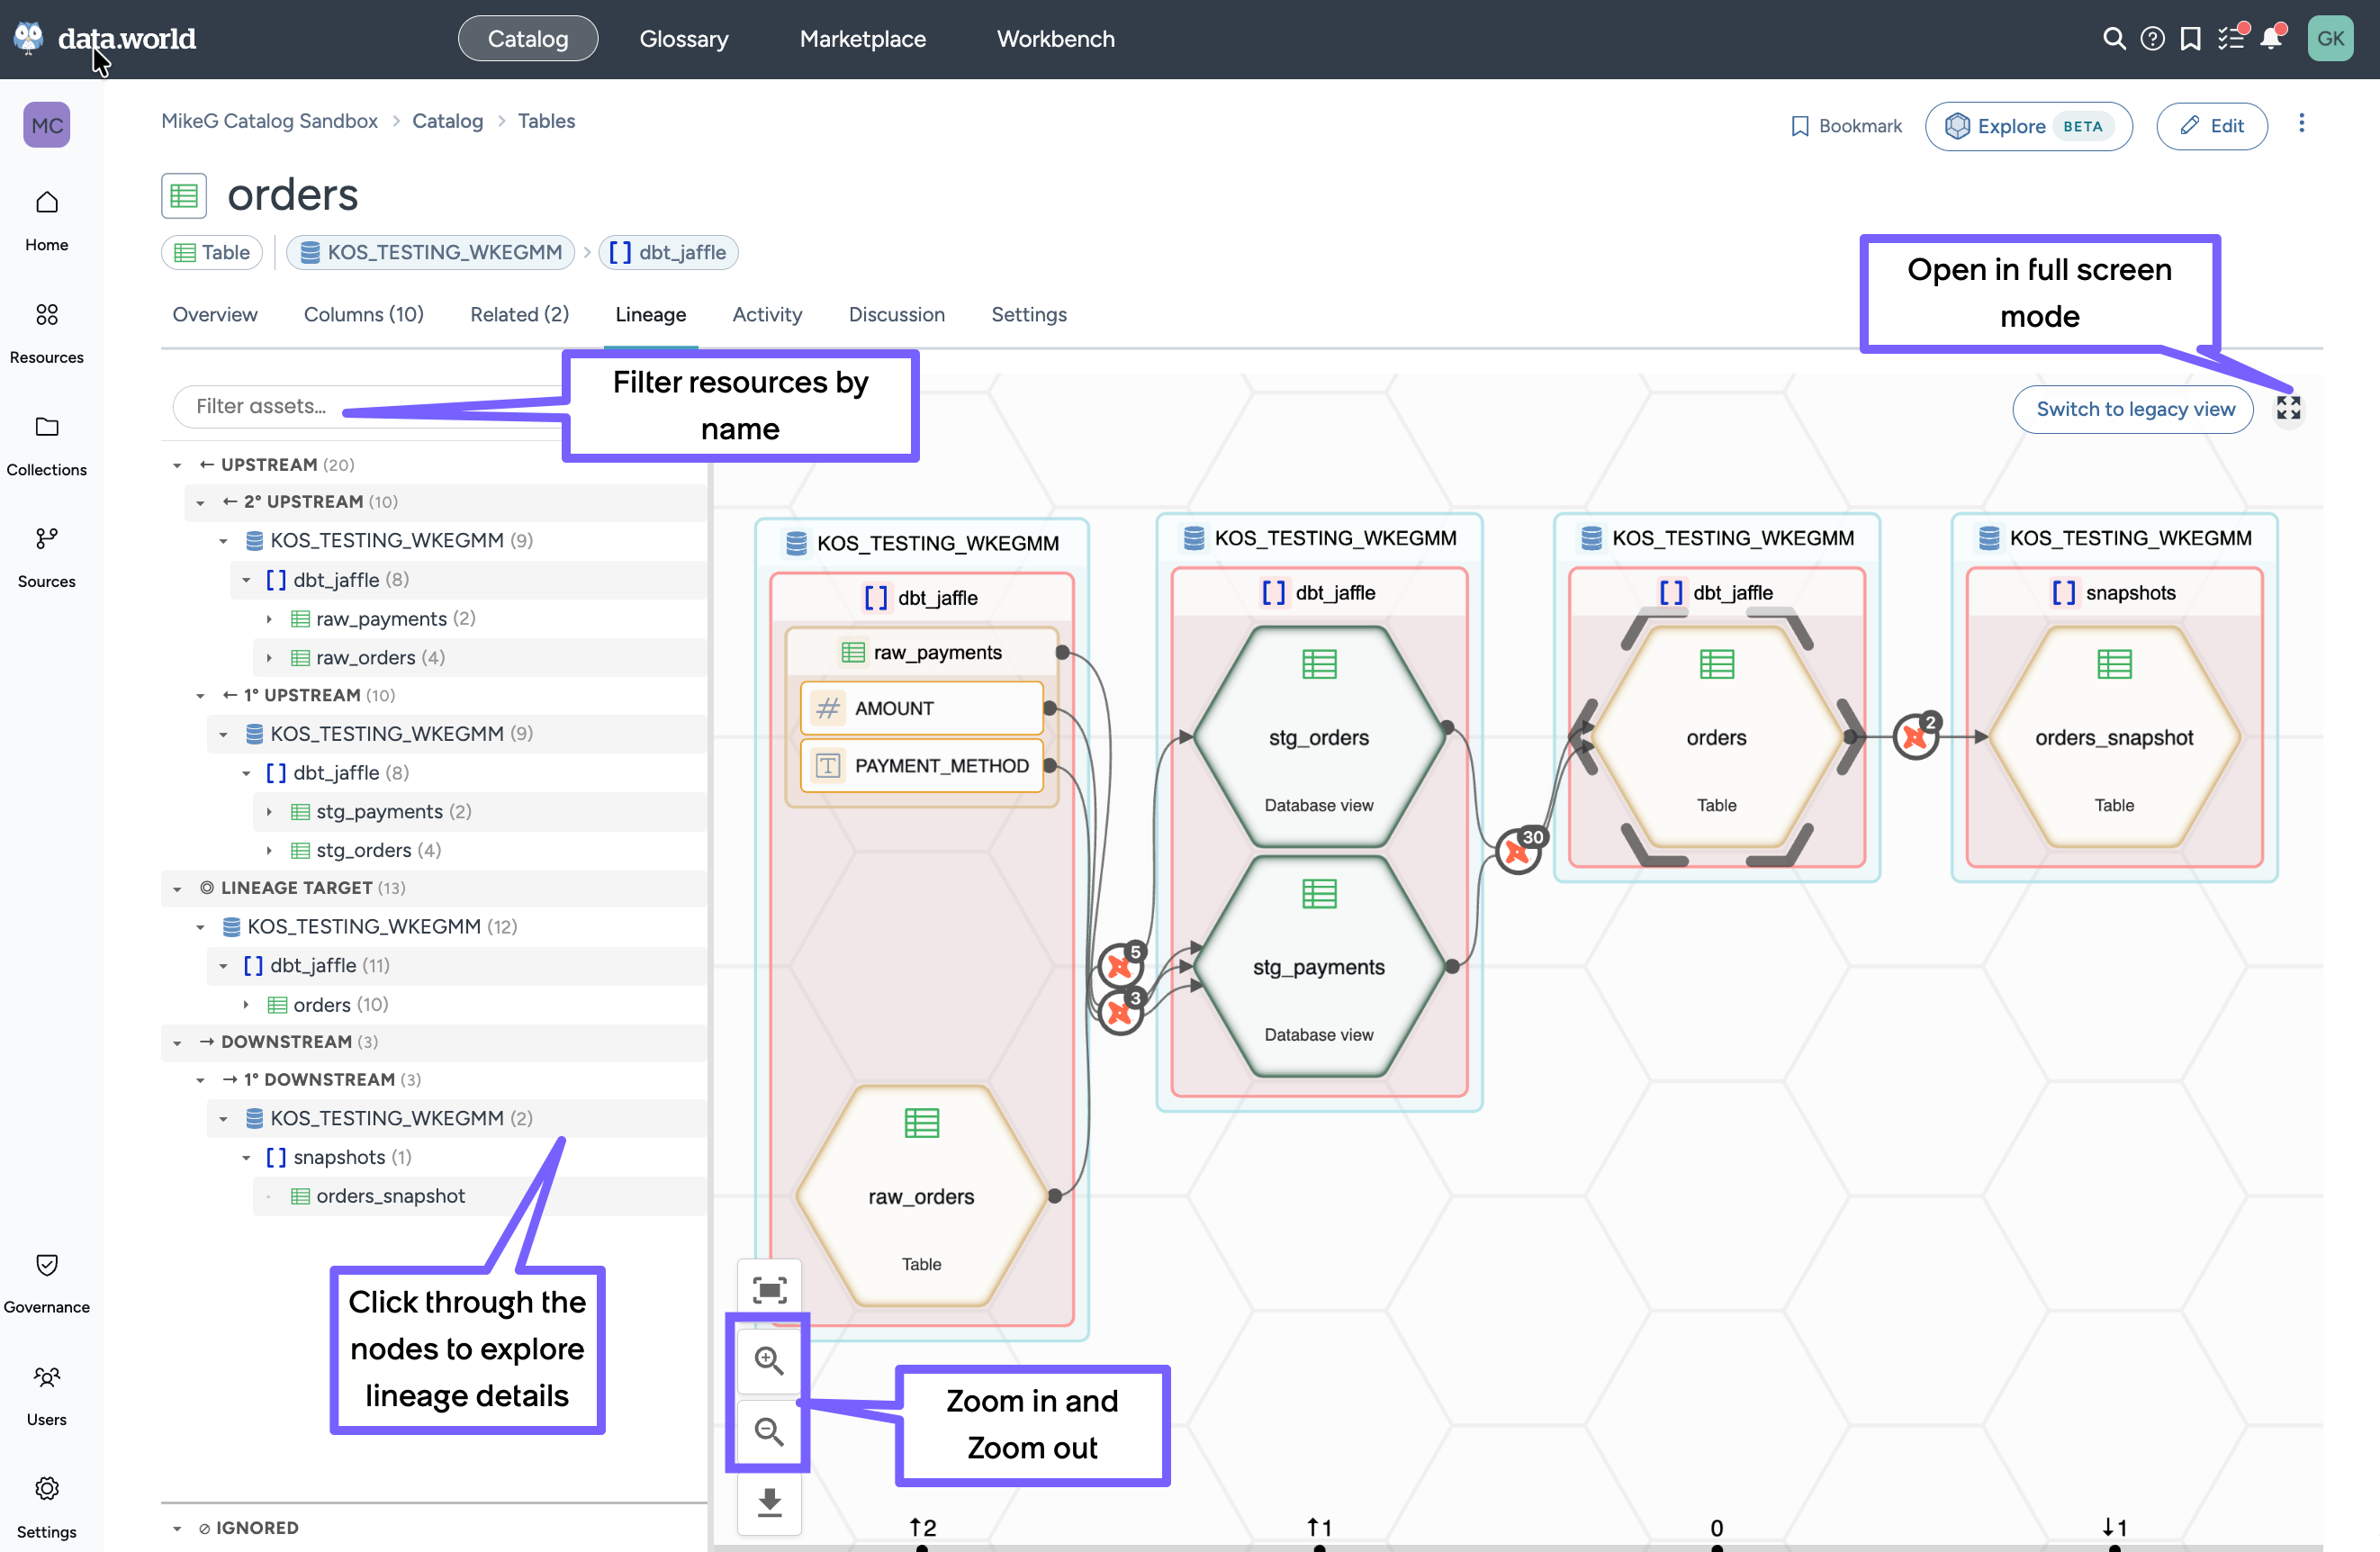Image resolution: width=2380 pixels, height=1552 pixels.
Task: Go to Home in the sidebar
Action: (47, 220)
